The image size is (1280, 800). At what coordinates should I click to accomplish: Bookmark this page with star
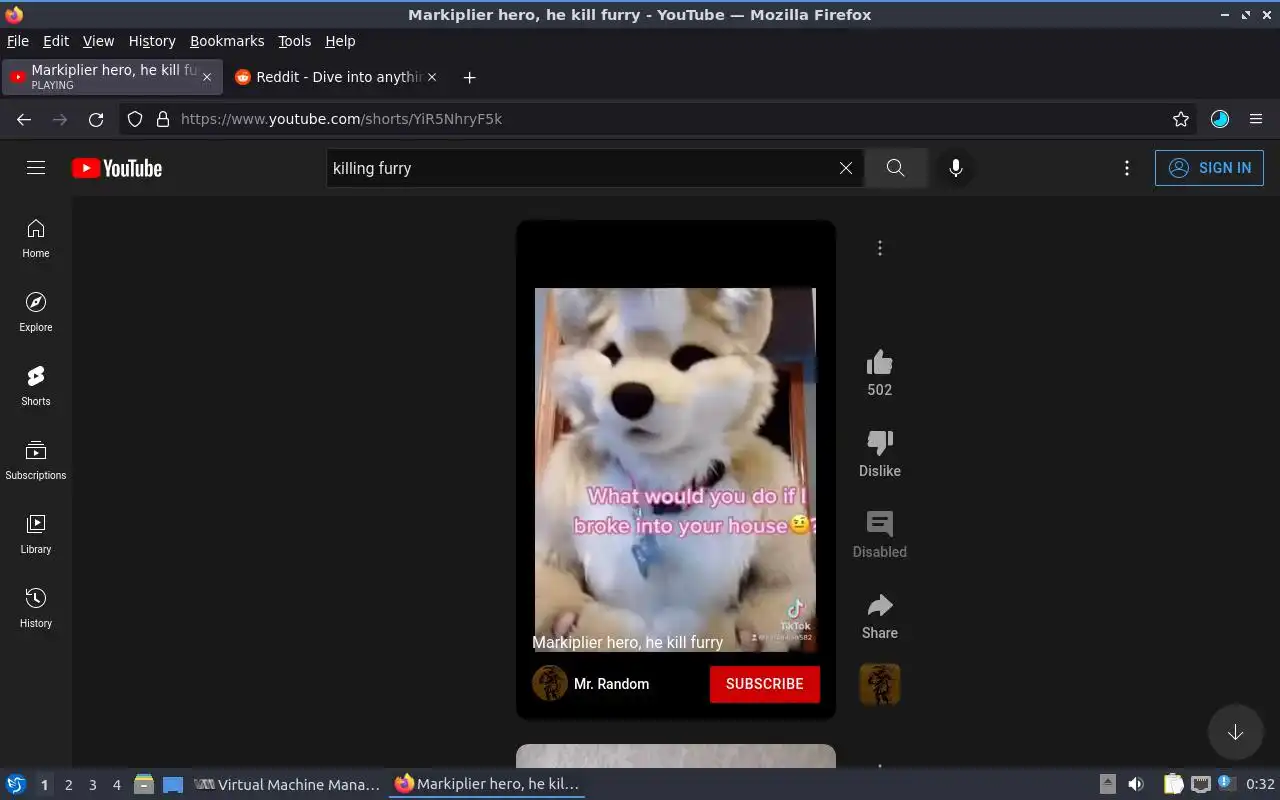(x=1181, y=119)
